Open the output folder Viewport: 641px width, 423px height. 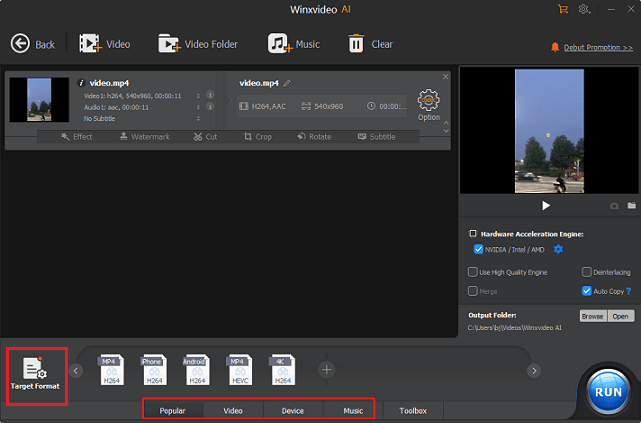tap(621, 316)
